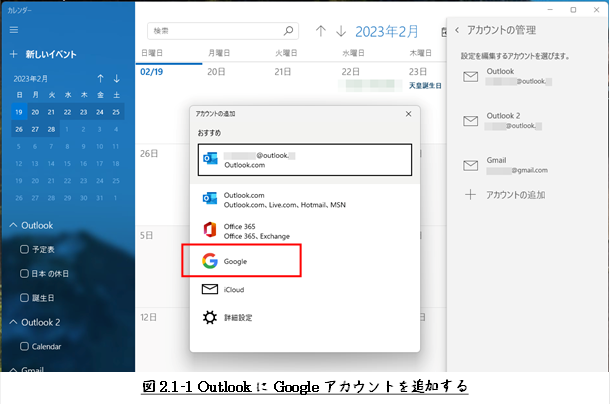This screenshot has height=405, width=610.
Task: Minimize the Calendar window
Action: click(x=550, y=10)
